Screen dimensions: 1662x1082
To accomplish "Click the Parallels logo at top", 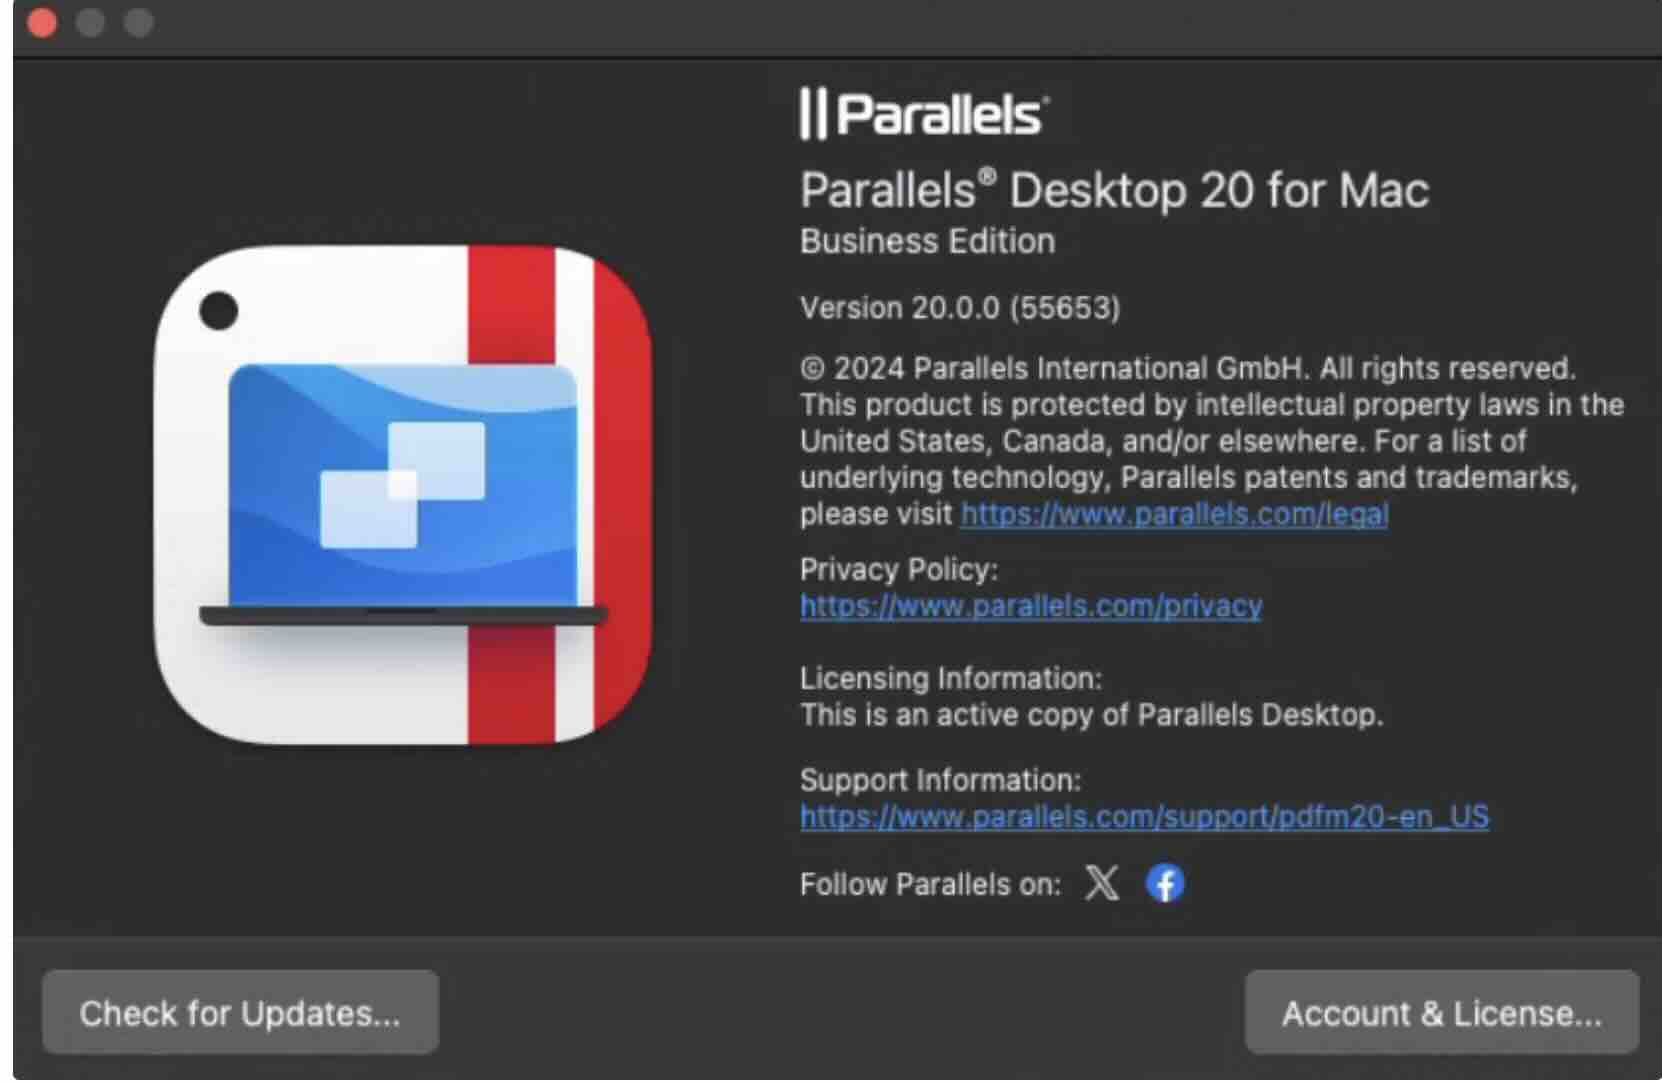I will [x=924, y=113].
